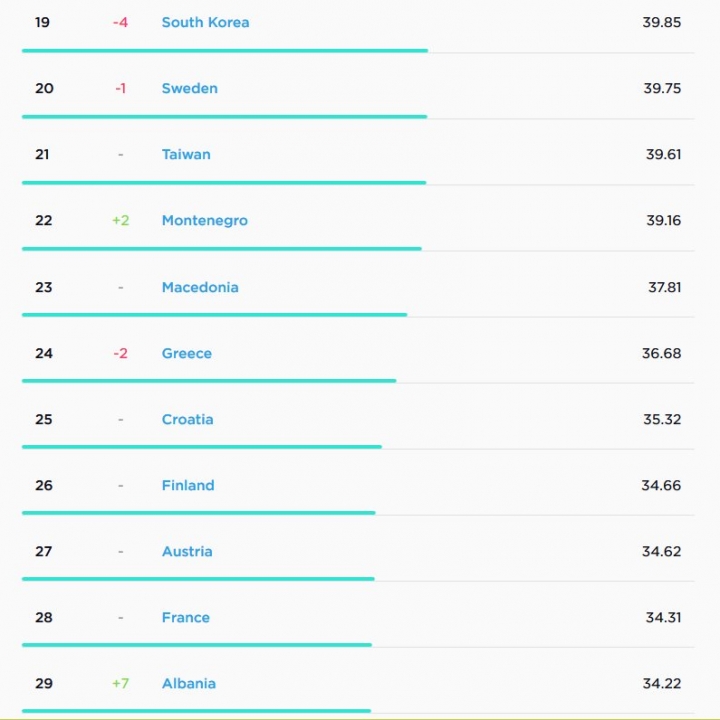The image size is (720, 720).
Task: Click Greece's -2 rank change indicator
Action: click(120, 353)
